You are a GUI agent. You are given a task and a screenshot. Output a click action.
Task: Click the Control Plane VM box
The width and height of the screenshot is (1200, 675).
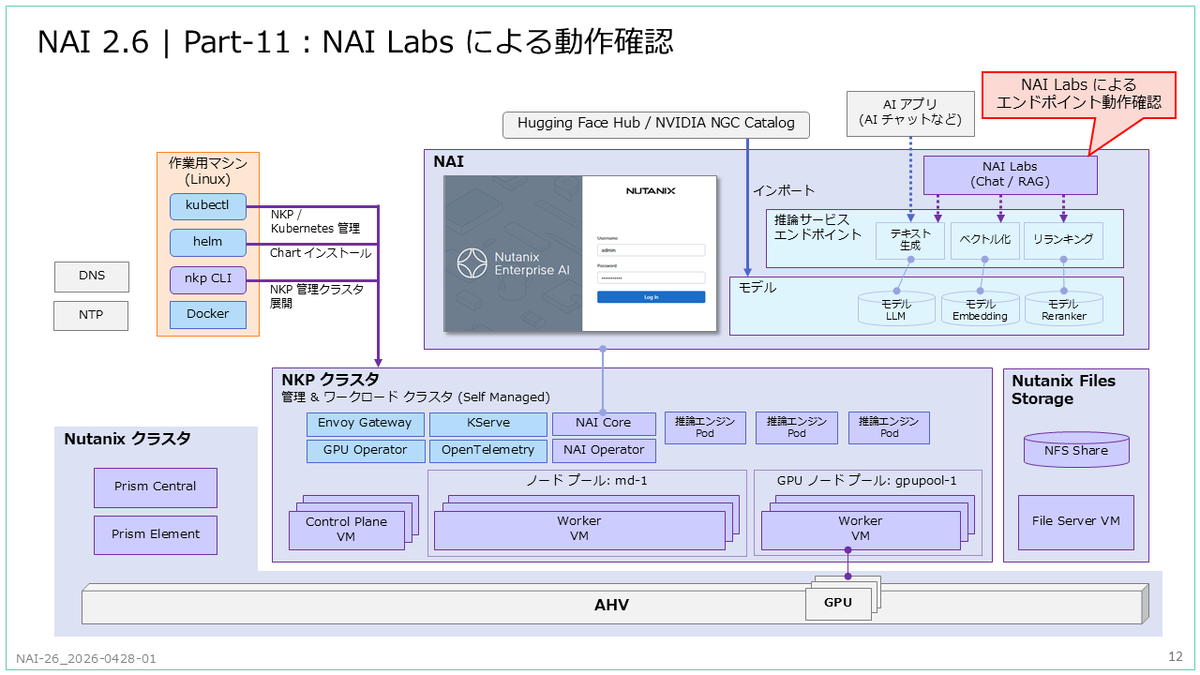(346, 530)
